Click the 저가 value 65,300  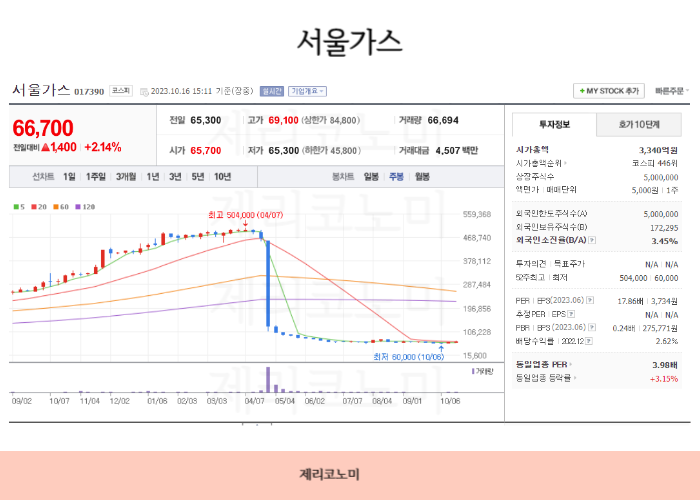(284, 151)
